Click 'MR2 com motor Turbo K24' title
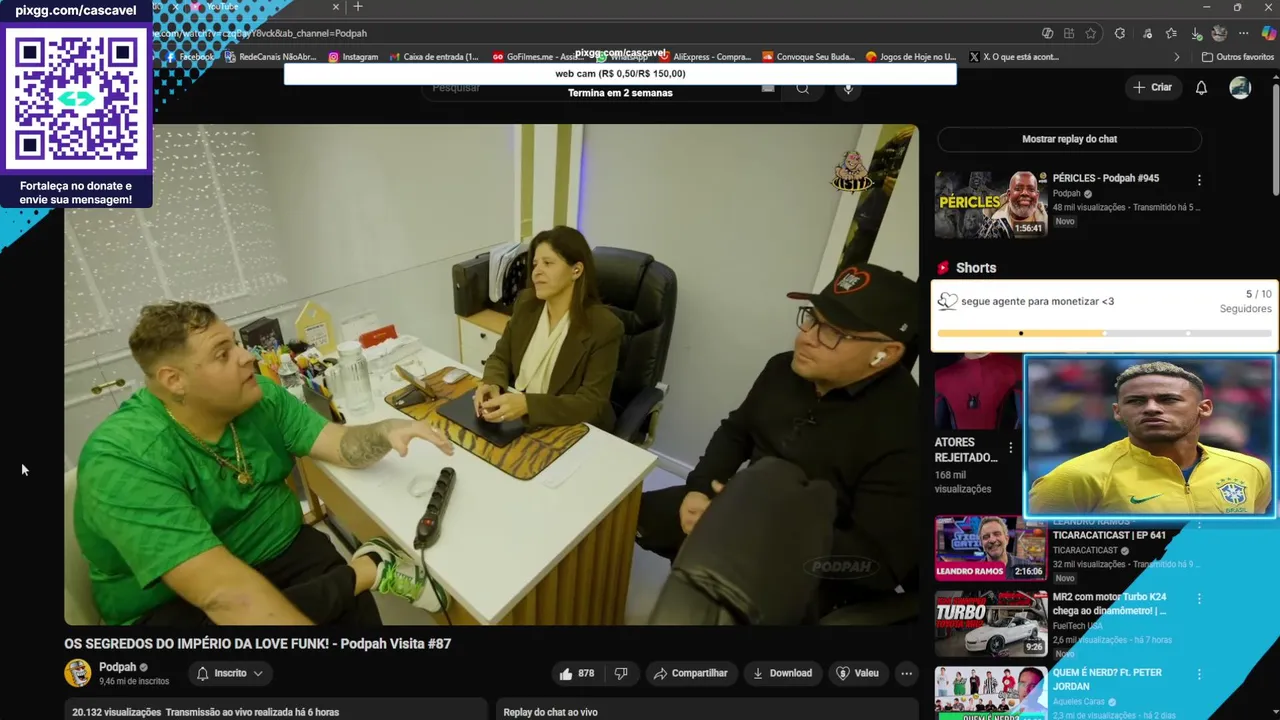1280x720 pixels. tap(1109, 604)
